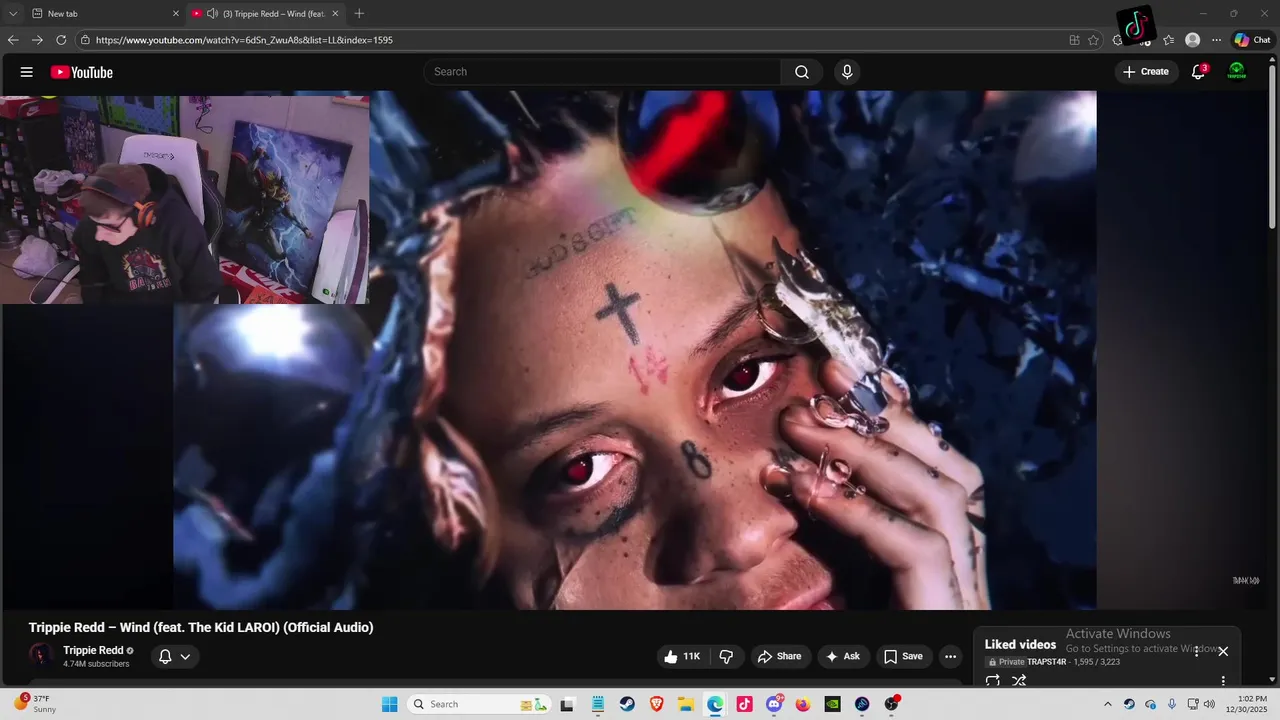Toggle shuffle in Liked videos playlist
The image size is (1280, 720).
(x=1019, y=681)
